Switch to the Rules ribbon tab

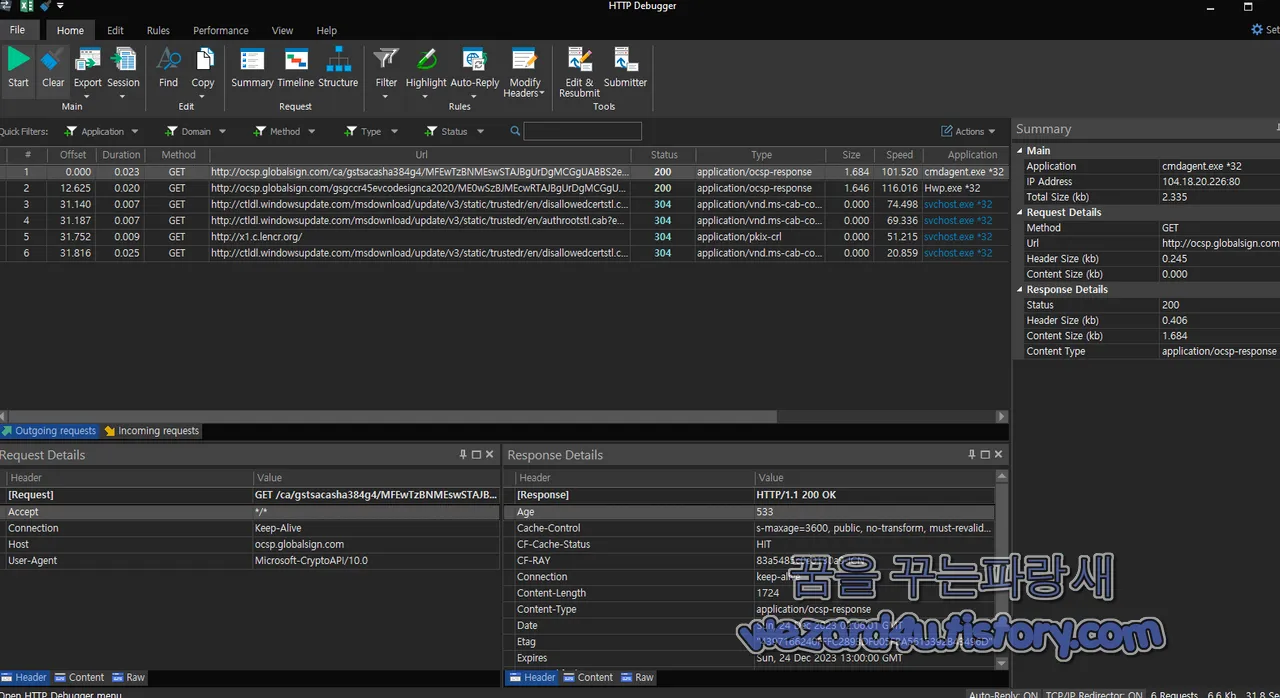pos(158,30)
